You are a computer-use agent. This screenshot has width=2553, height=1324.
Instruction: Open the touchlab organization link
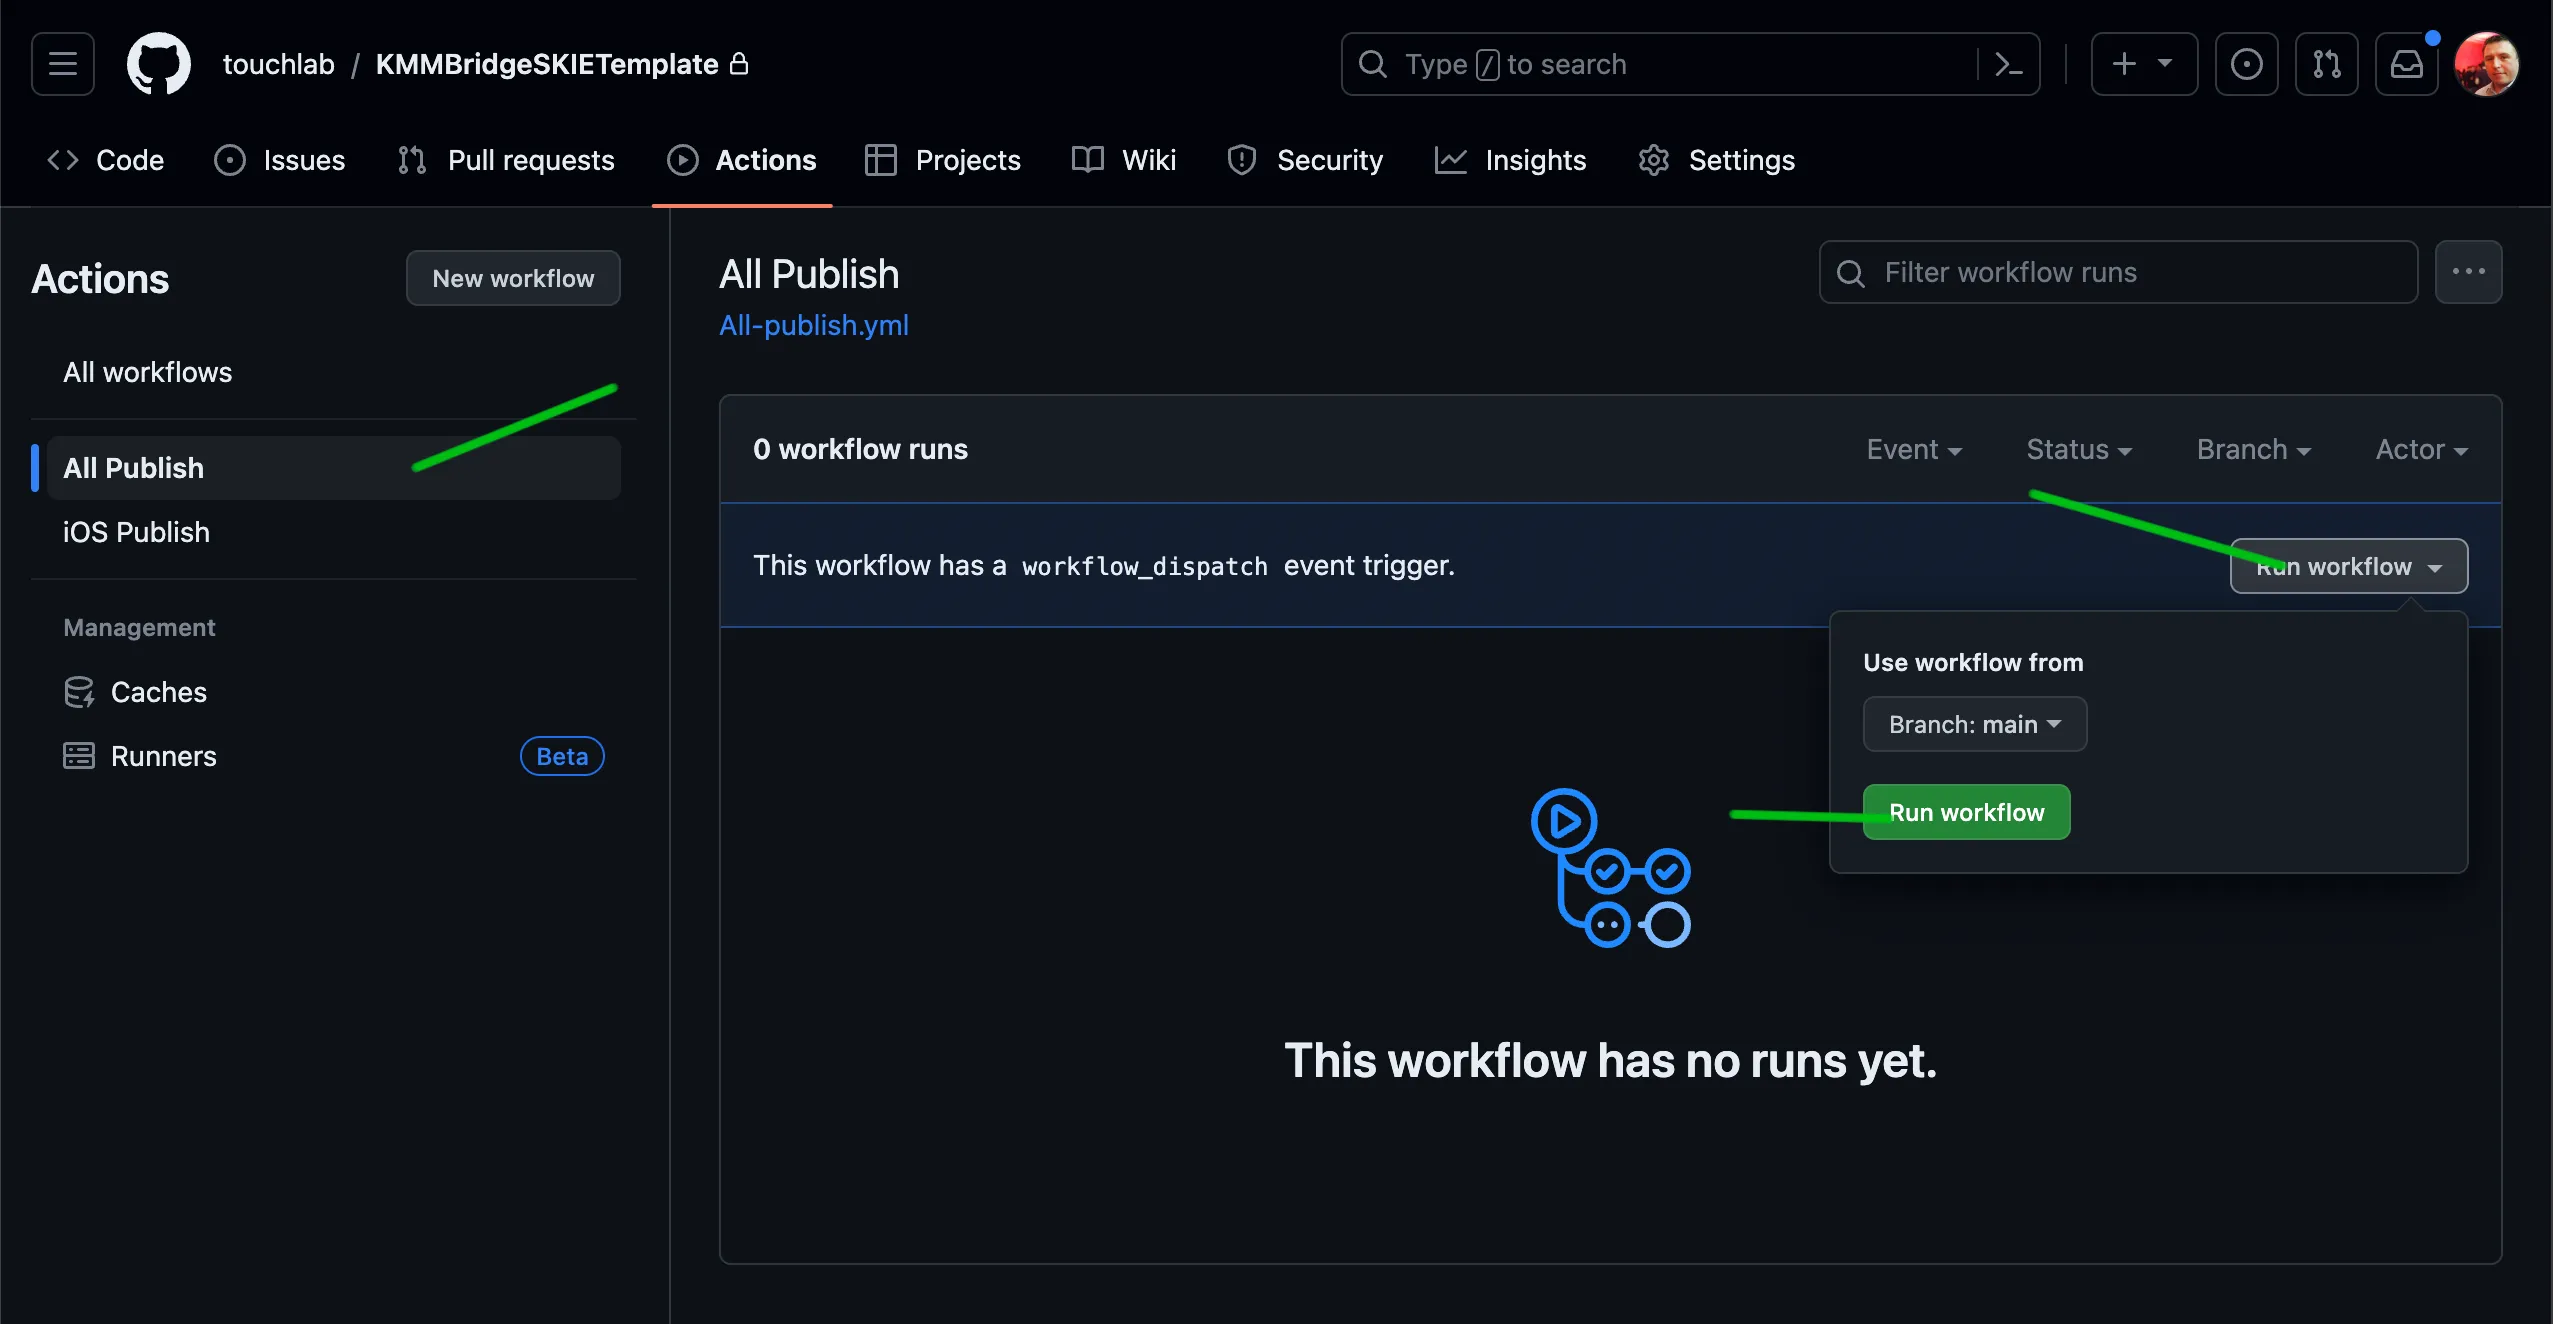(x=278, y=64)
